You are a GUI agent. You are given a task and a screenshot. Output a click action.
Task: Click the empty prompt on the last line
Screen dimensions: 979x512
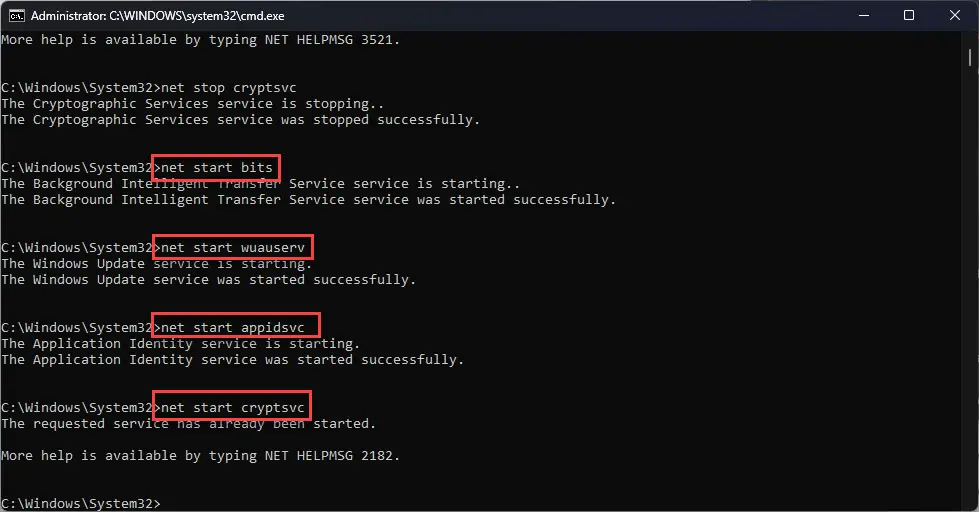point(158,502)
